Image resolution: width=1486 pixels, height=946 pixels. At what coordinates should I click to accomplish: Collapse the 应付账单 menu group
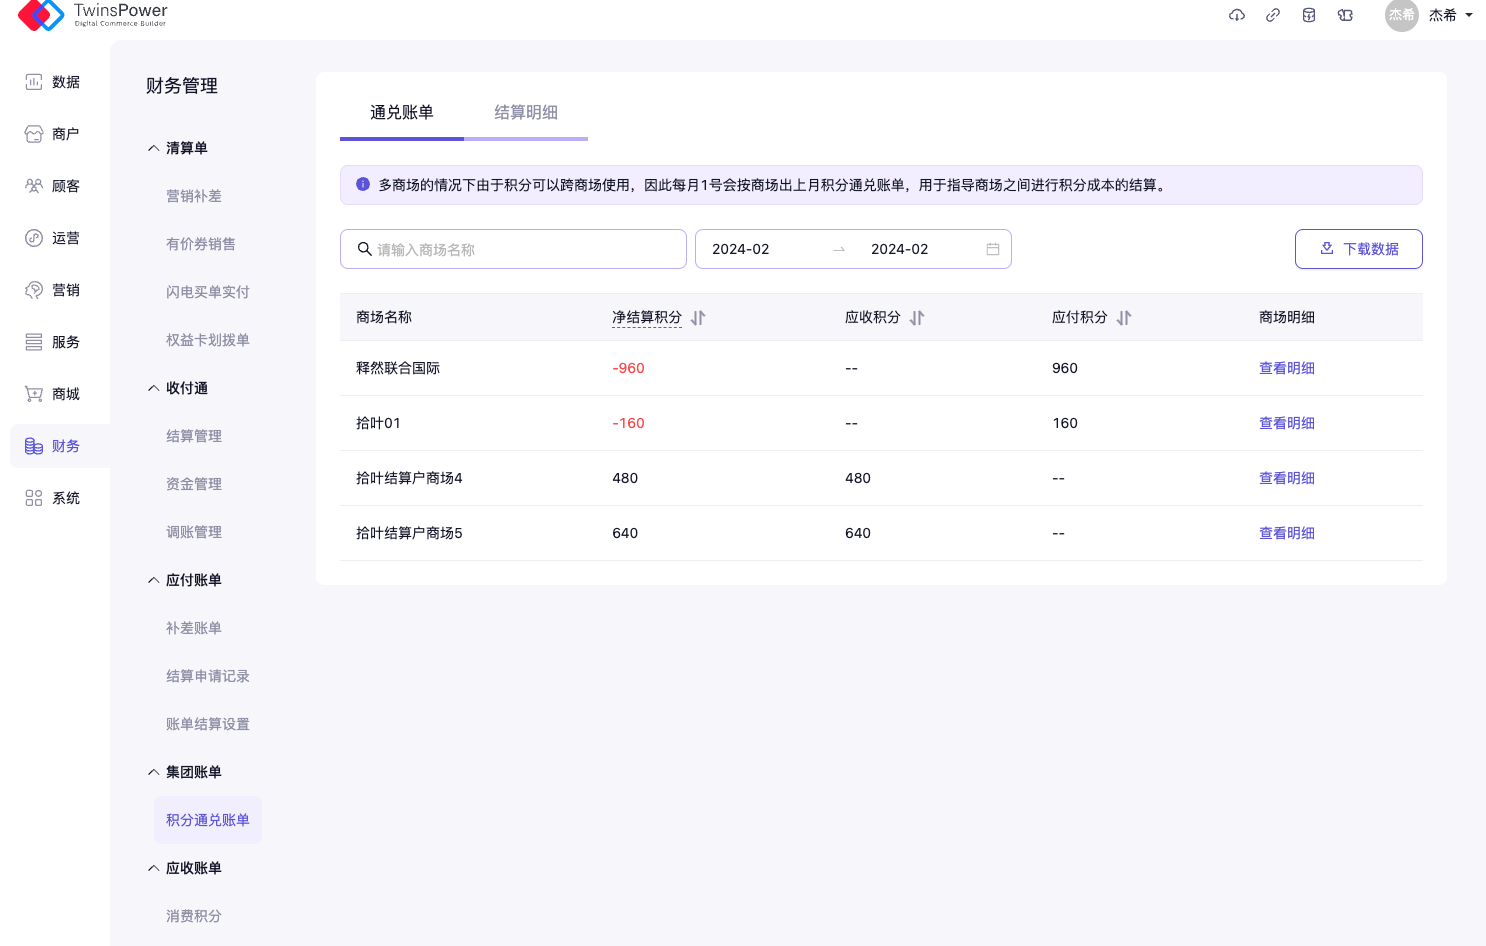coord(154,580)
